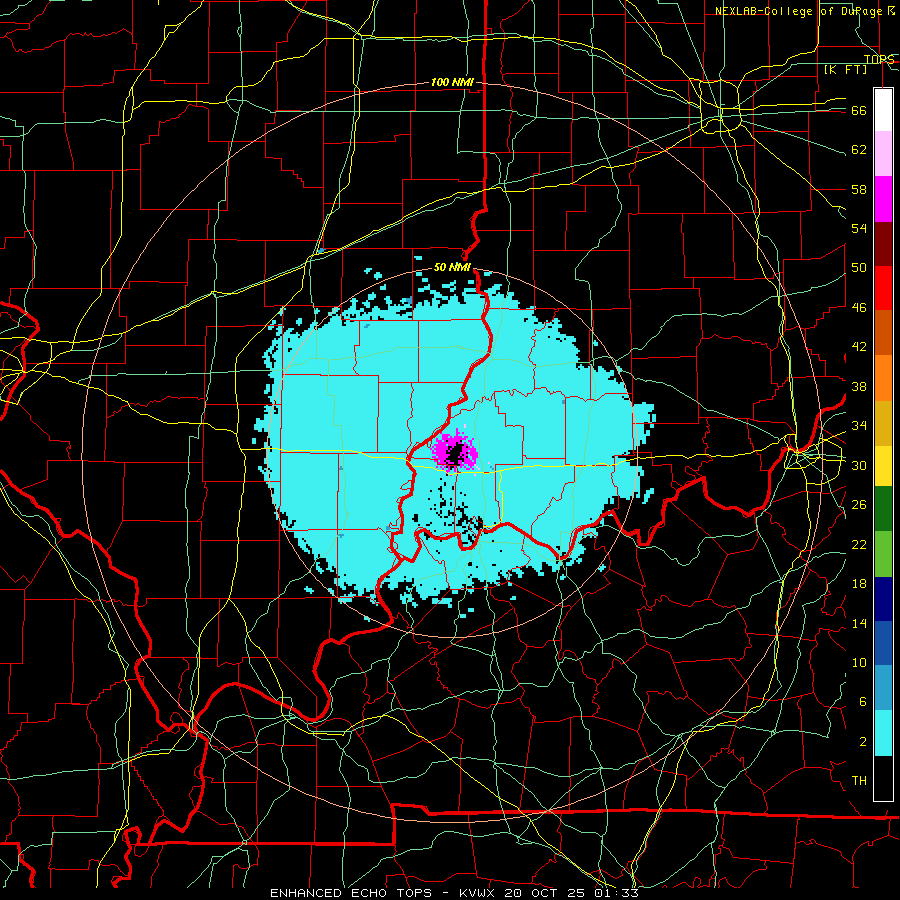Pick the bright red legend swatch
This screenshot has width=900, height=900.
tap(883, 288)
